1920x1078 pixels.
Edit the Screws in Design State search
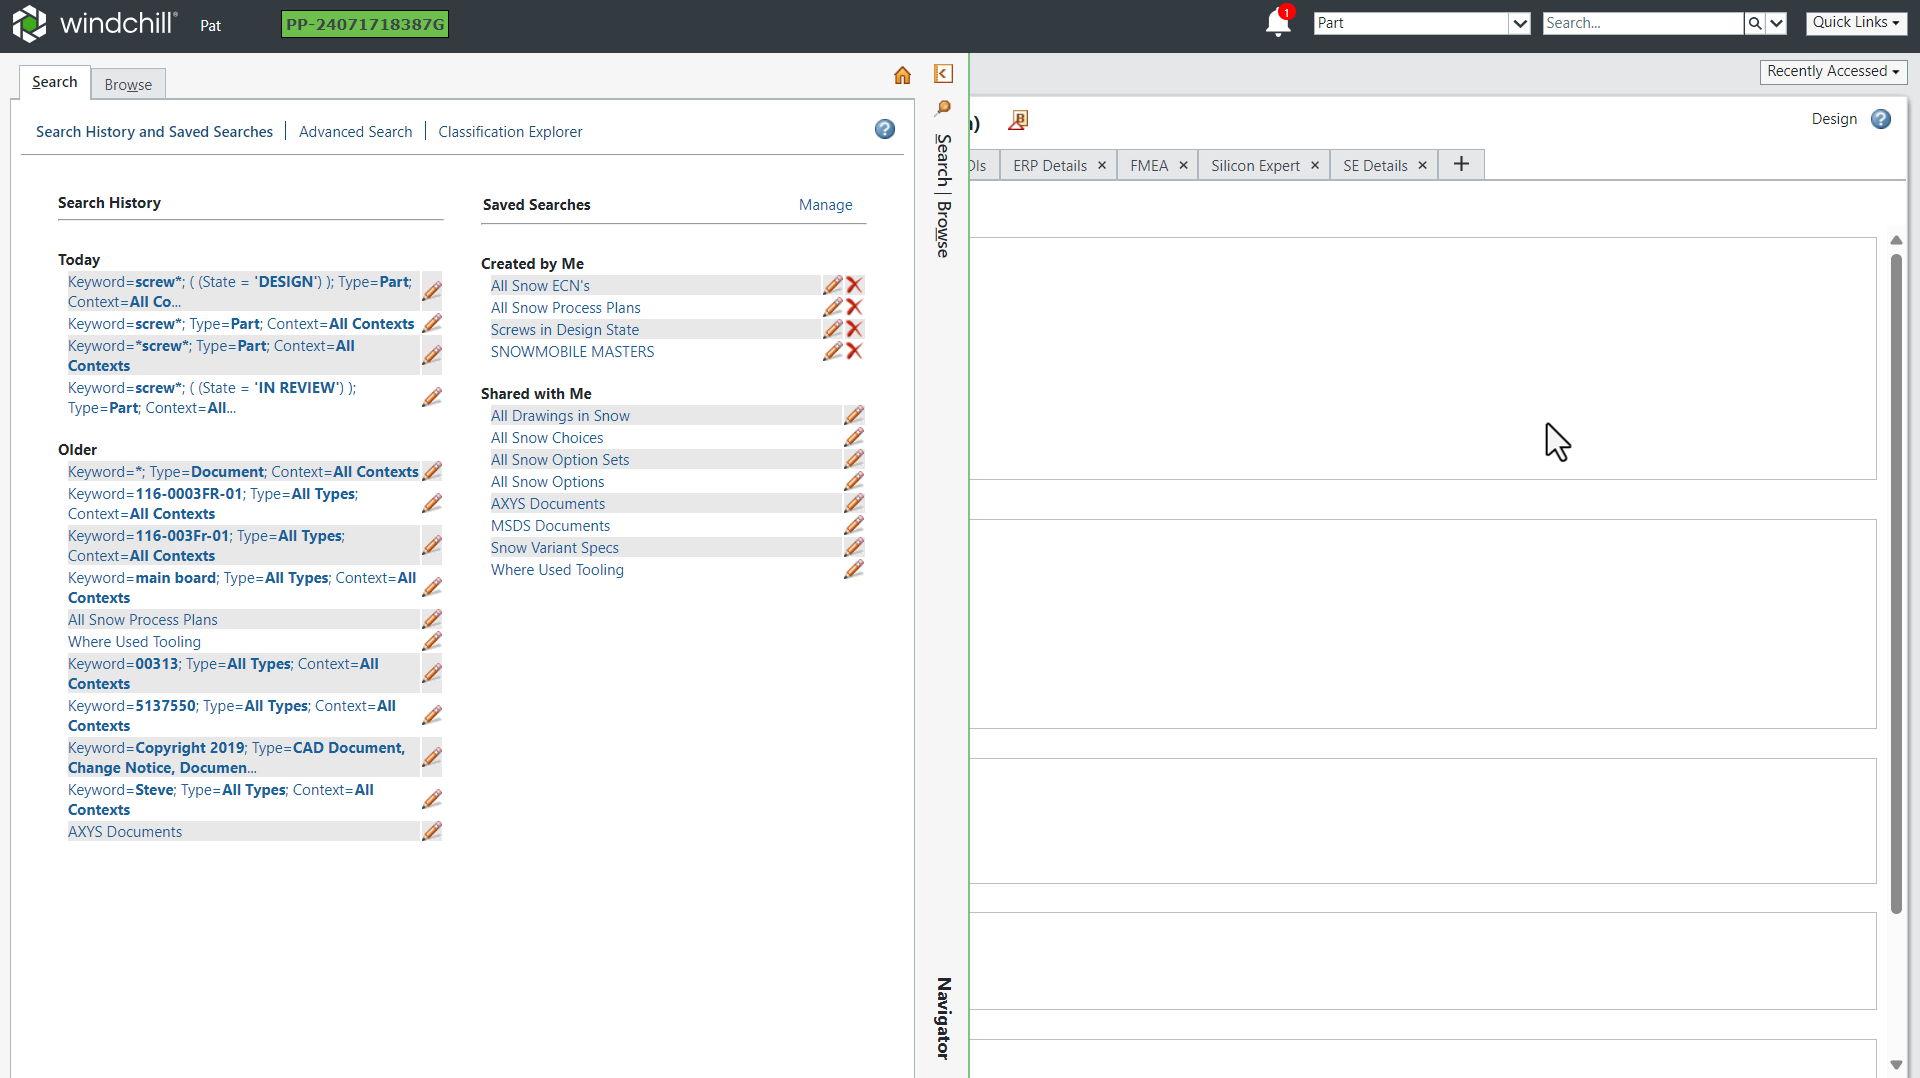(x=832, y=329)
